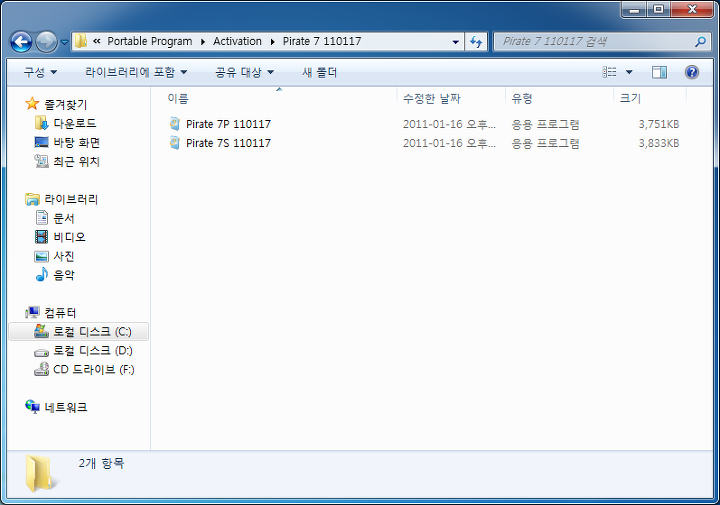Screen dimensions: 720x505
Task: Open 즐겨찾기 in the navigation pane
Action: click(x=66, y=105)
